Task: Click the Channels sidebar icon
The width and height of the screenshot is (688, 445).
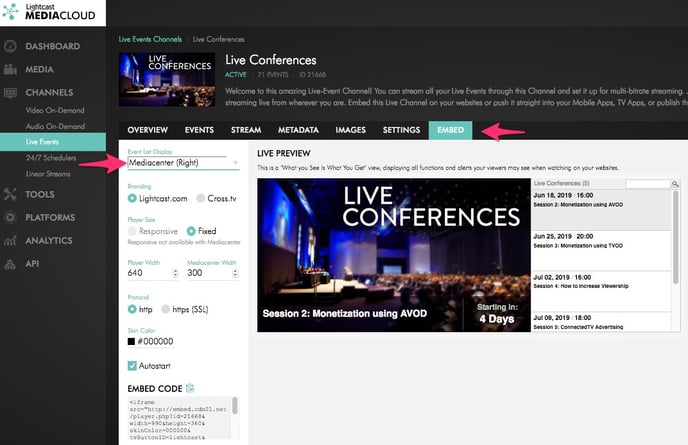Action: point(10,92)
